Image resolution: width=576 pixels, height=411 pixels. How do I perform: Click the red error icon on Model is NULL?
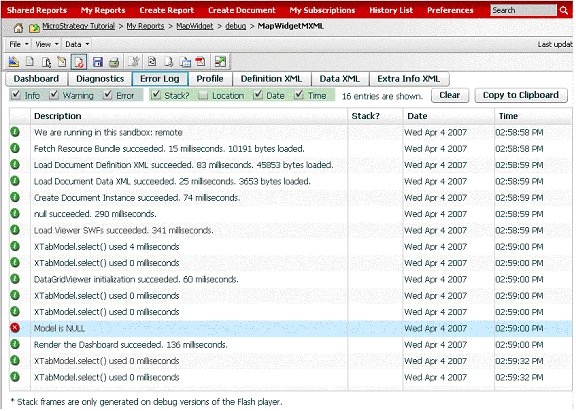click(15, 328)
